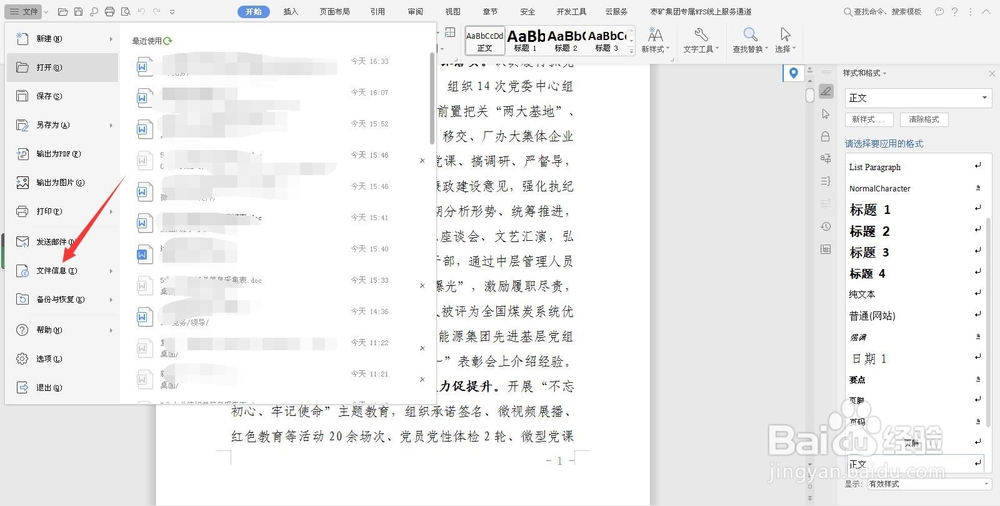
Task: Open 备份与恢复 menu entry
Action: (x=62, y=299)
